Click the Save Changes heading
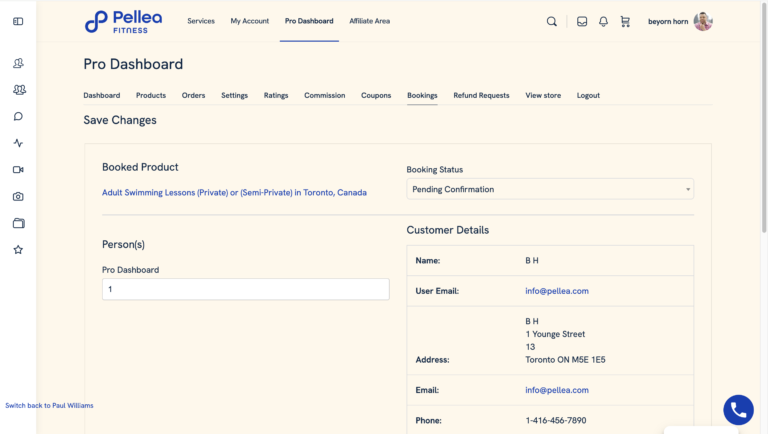This screenshot has width=768, height=434. (120, 120)
